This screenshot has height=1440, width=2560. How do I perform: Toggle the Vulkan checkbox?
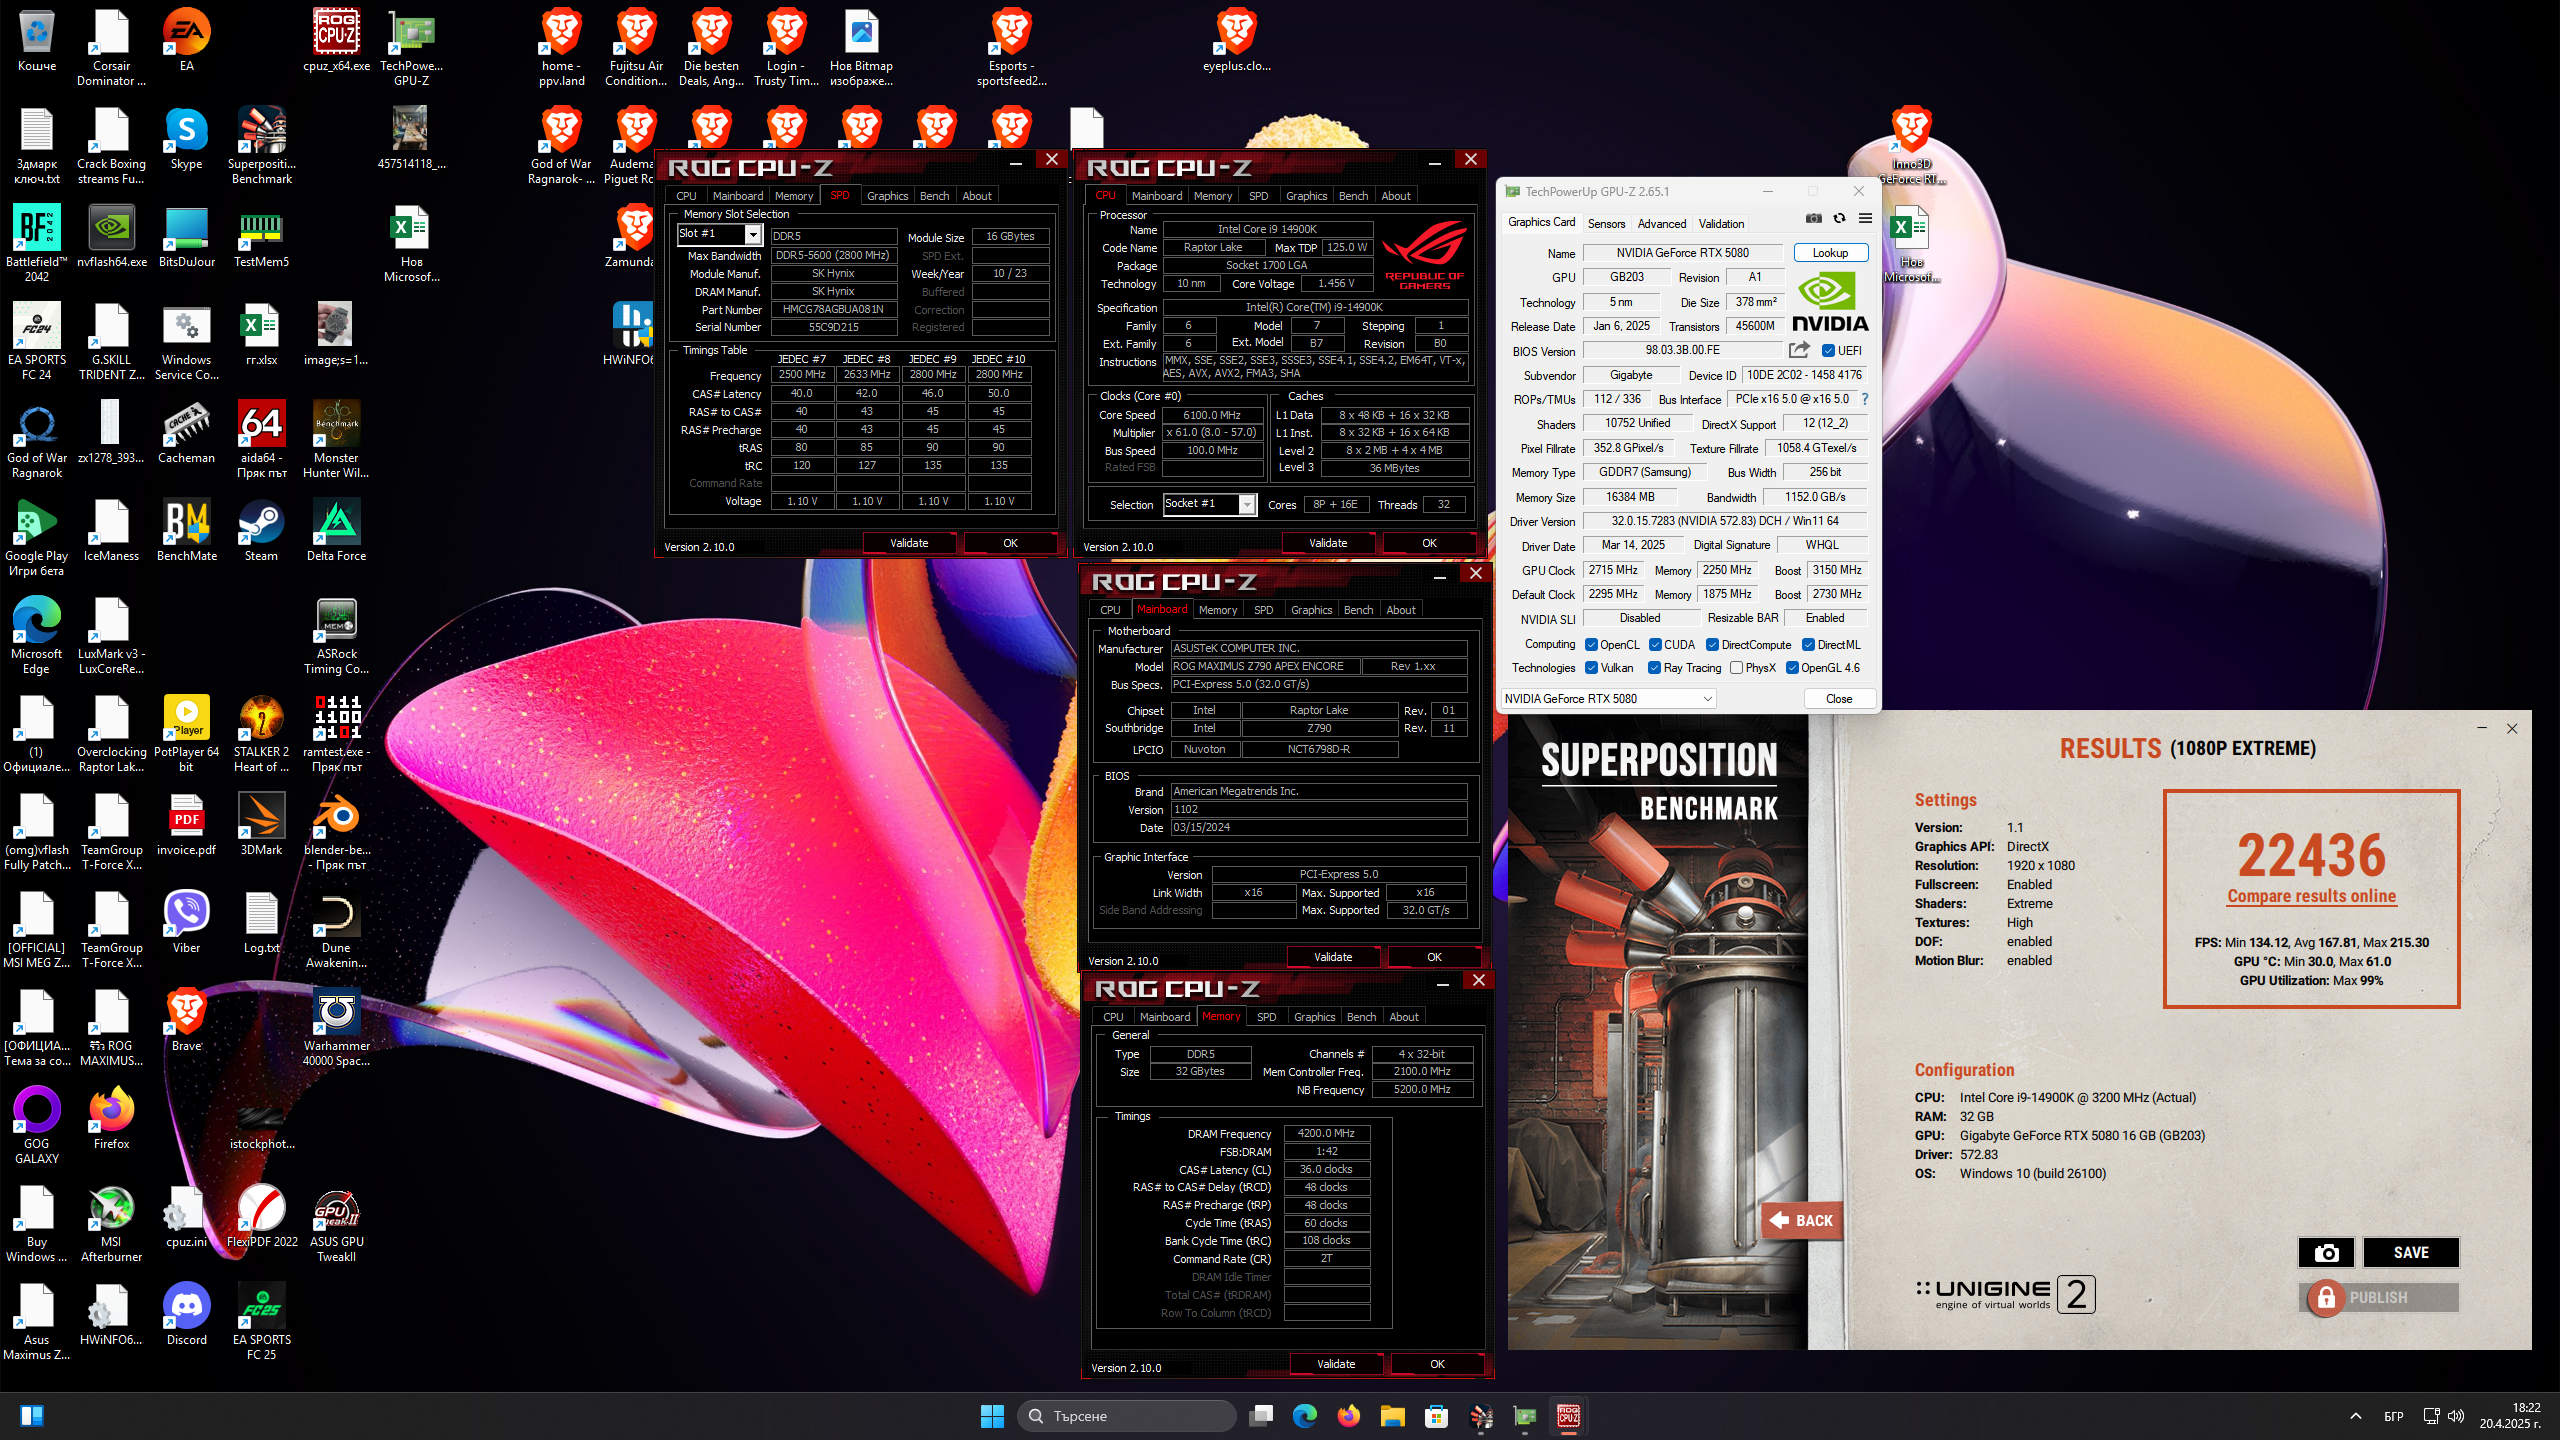tap(1591, 668)
